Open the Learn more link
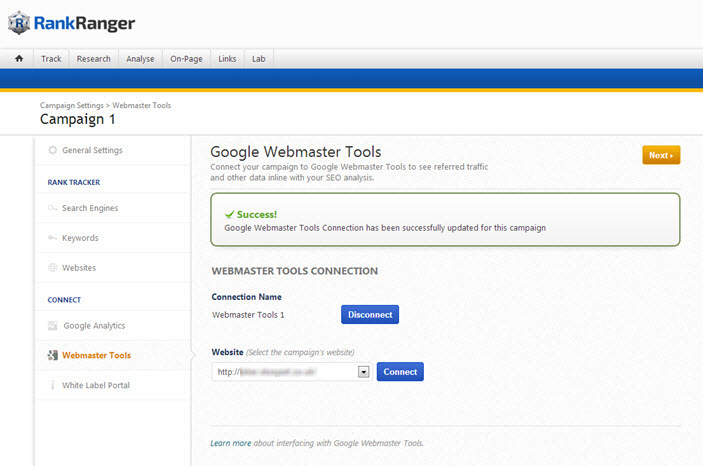The width and height of the screenshot is (703, 466). [230, 443]
